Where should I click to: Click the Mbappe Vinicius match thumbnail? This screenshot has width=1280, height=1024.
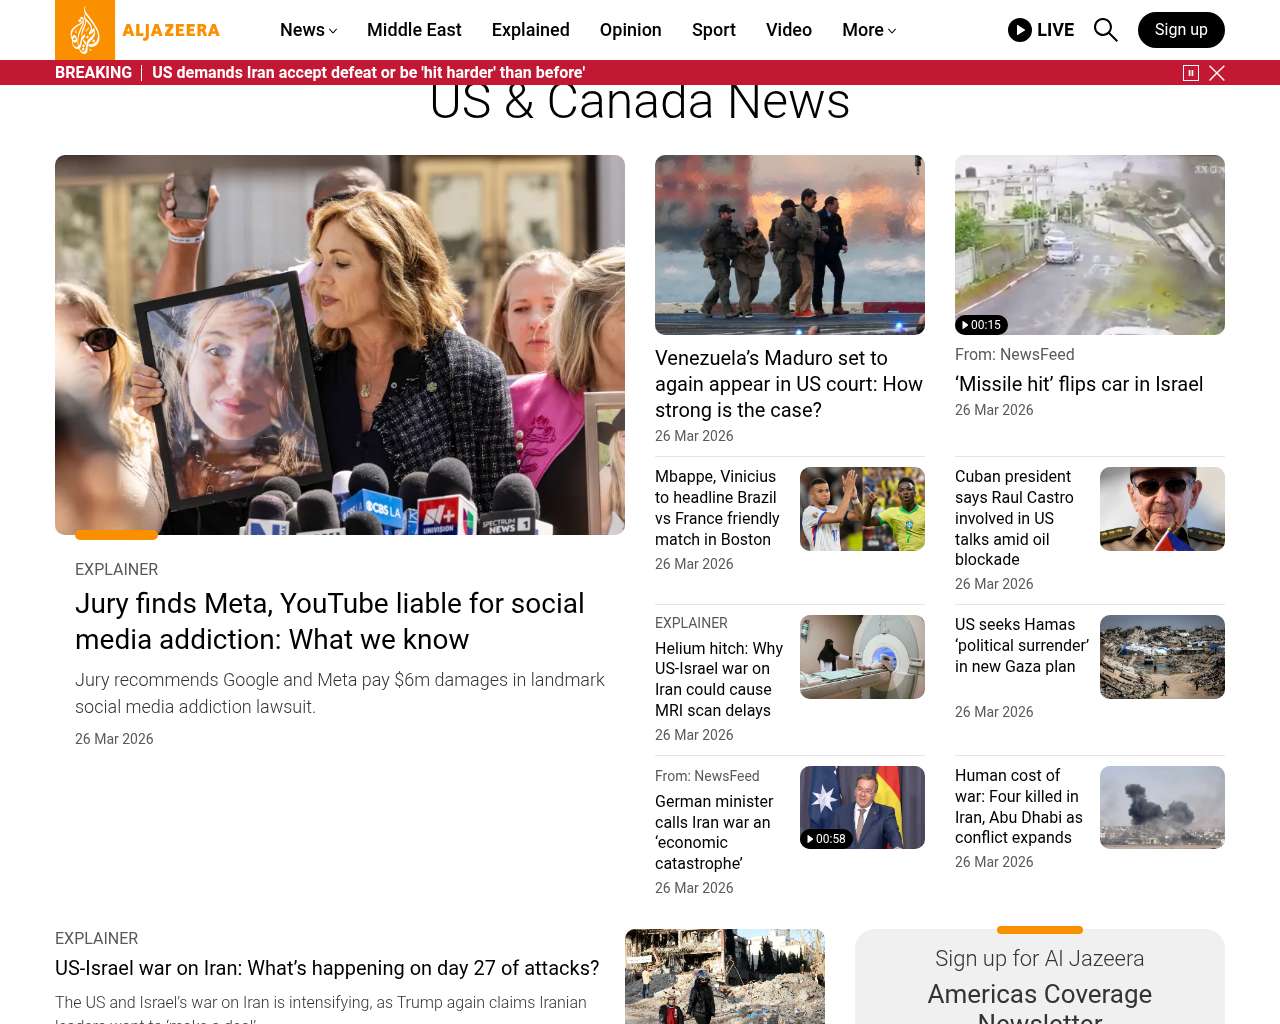click(x=862, y=509)
